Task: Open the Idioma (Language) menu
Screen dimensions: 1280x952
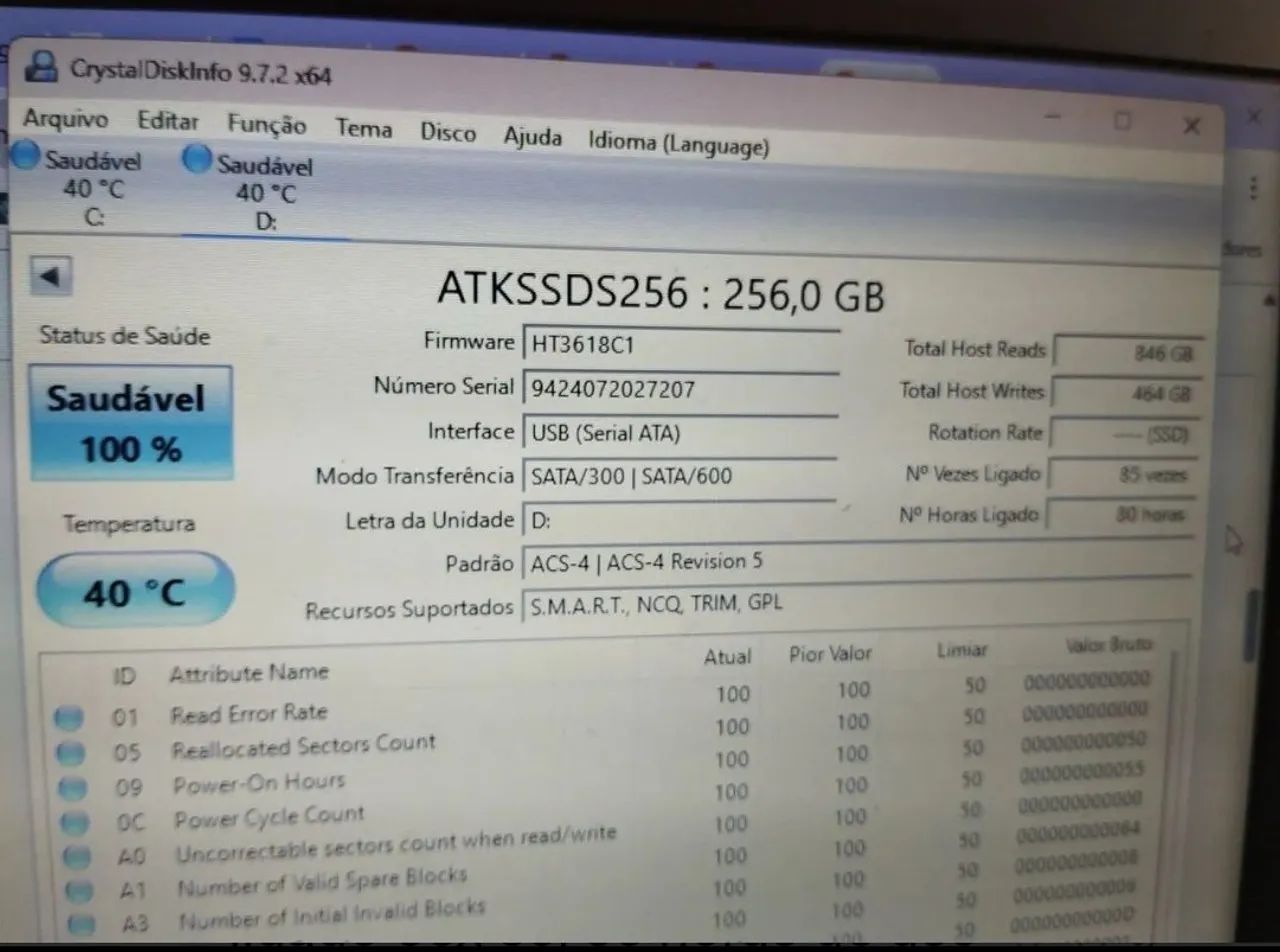Action: click(678, 143)
